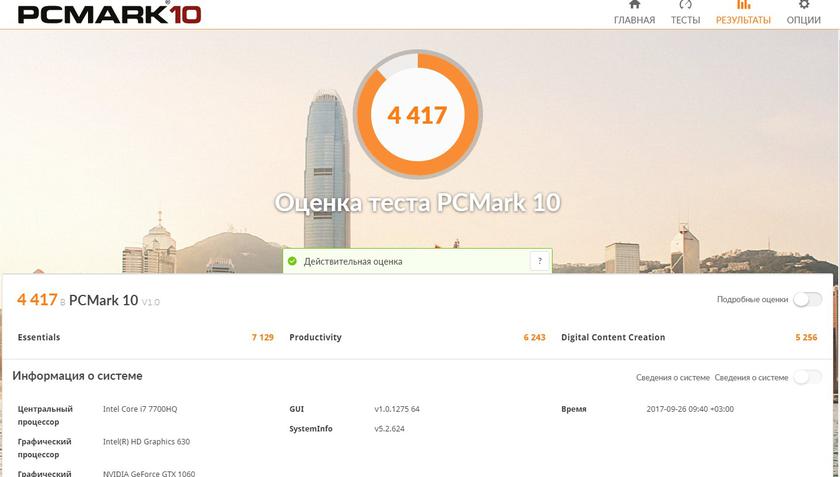Image resolution: width=840 pixels, height=477 pixels.
Task: Click the Главная home icon
Action: click(x=634, y=5)
